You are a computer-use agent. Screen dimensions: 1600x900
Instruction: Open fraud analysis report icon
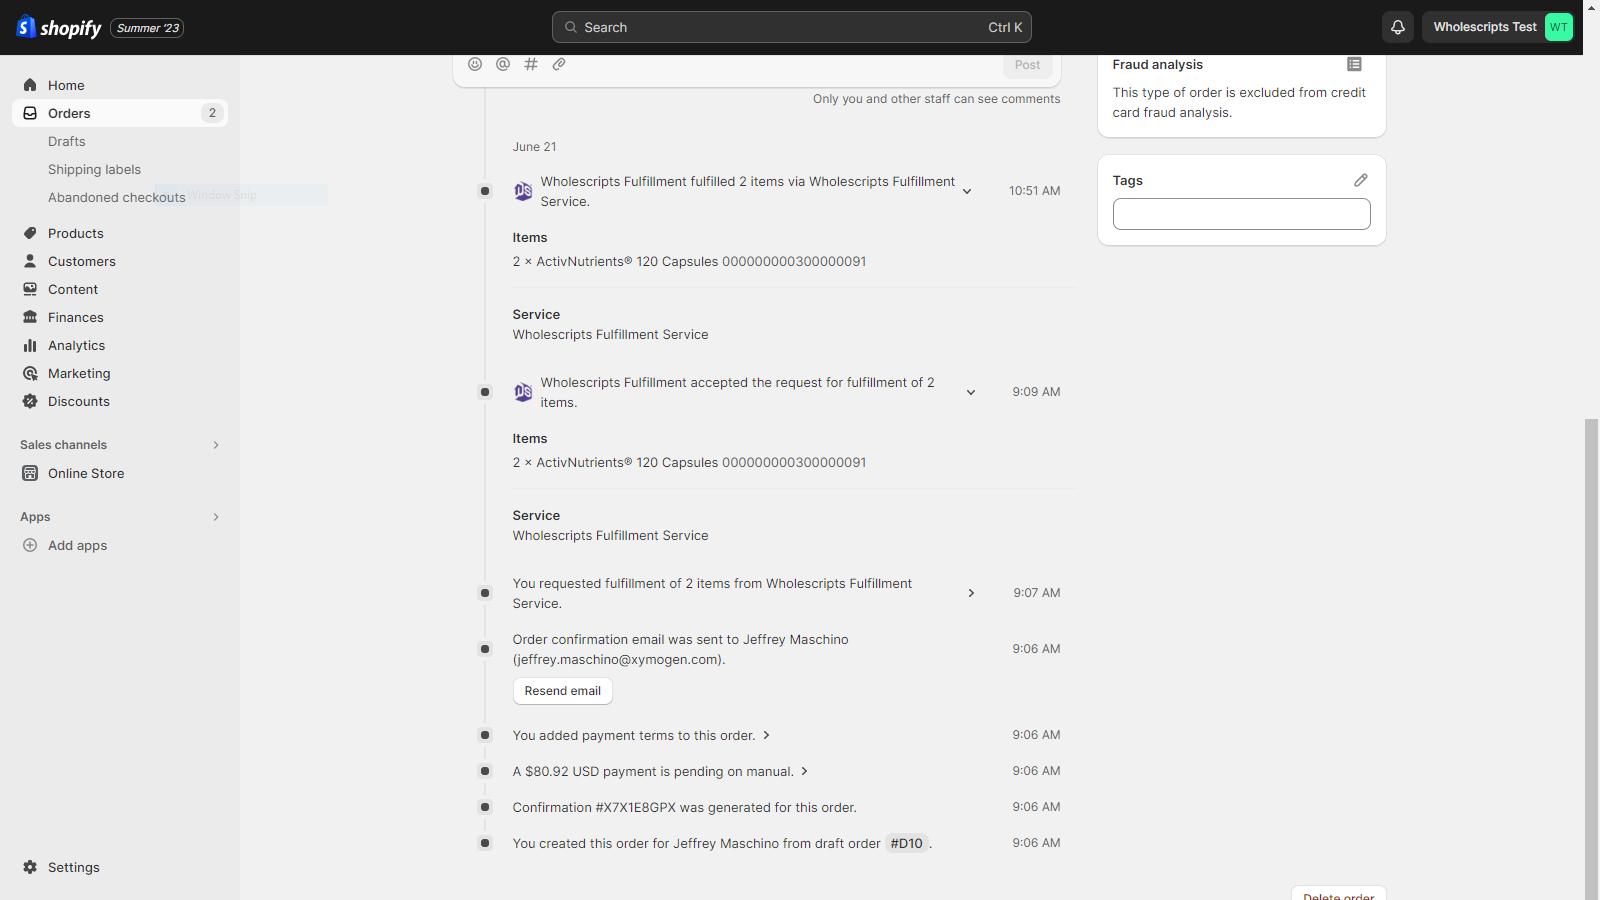1354,64
